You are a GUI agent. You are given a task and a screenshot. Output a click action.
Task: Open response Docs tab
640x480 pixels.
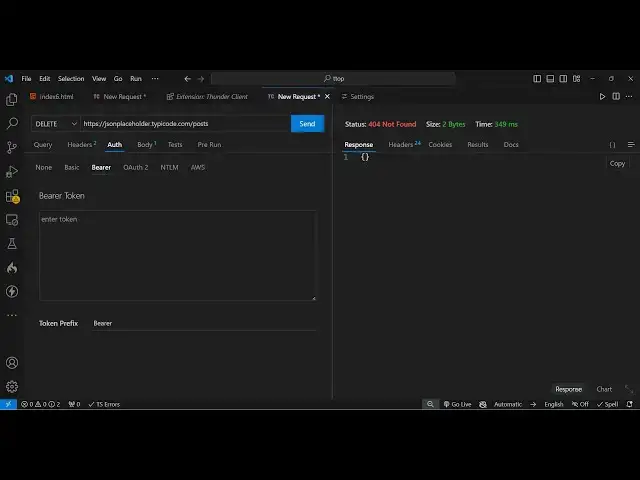point(511,144)
